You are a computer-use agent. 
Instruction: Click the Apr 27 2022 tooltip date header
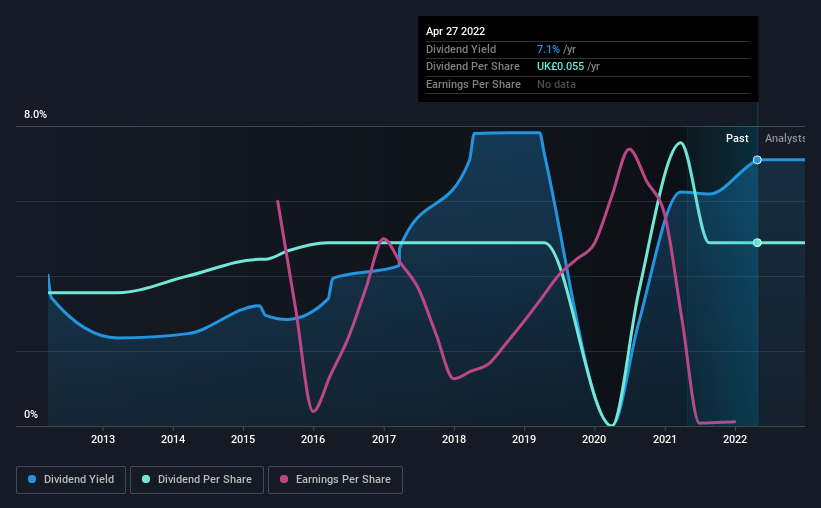point(456,31)
